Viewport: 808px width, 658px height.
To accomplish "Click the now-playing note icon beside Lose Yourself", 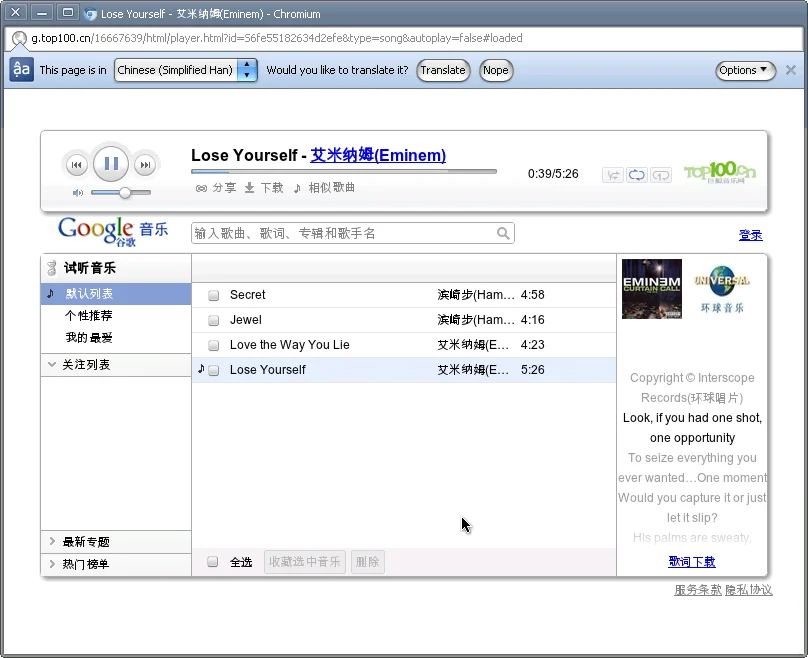I will [x=201, y=369].
